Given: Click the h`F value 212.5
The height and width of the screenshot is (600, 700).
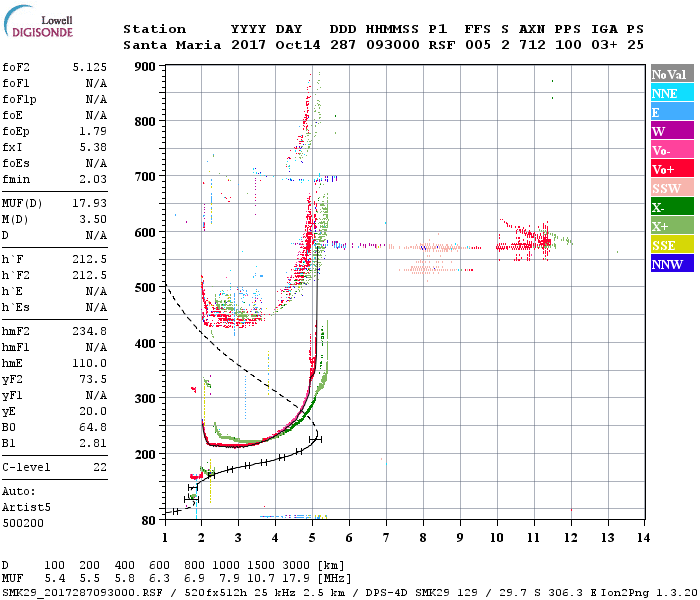Looking at the screenshot, I should (x=89, y=259).
